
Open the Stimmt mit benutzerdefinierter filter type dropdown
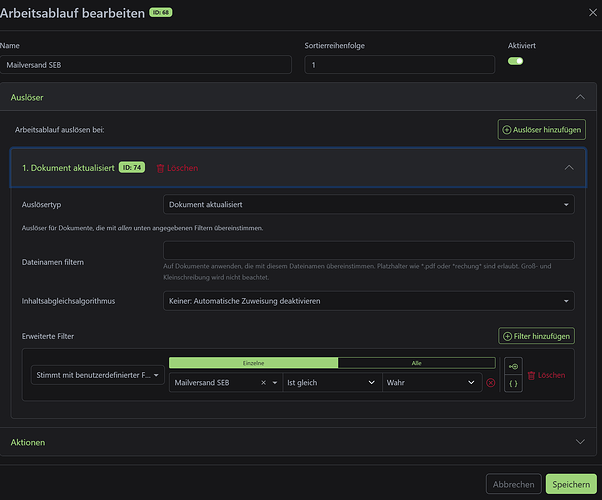98,375
